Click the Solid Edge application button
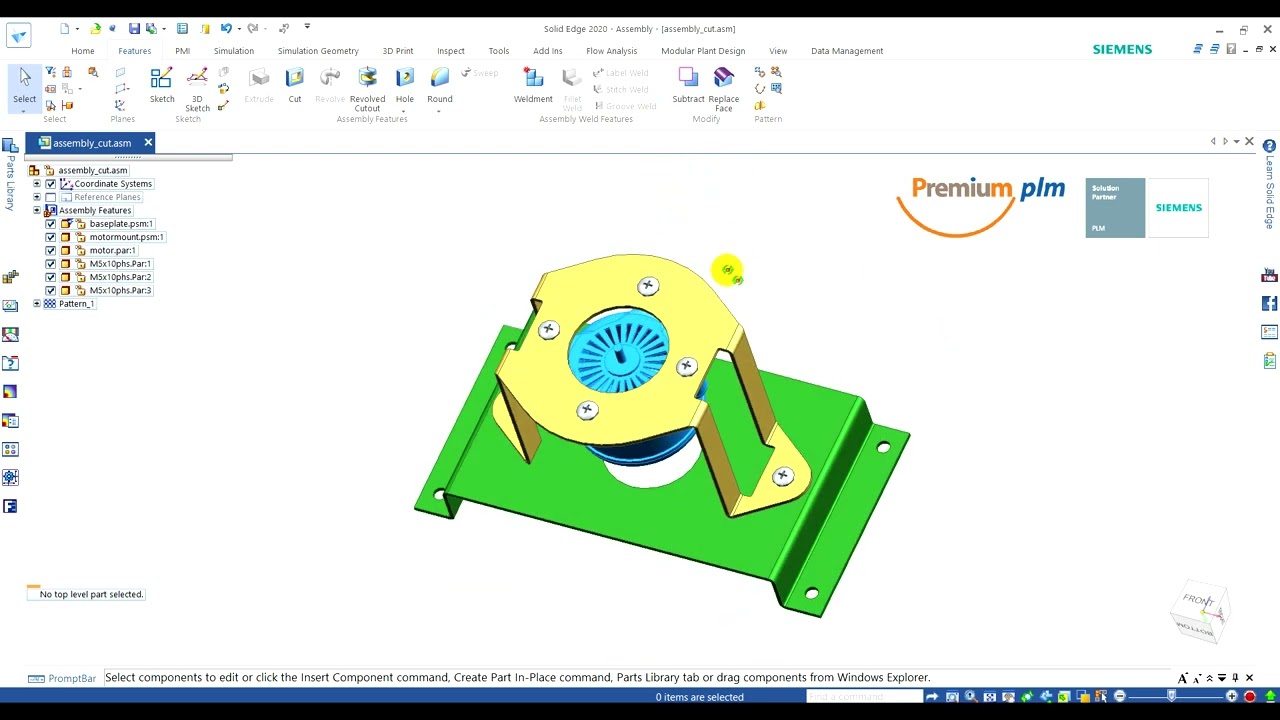Screen dimensions: 1280x720 click(18, 36)
